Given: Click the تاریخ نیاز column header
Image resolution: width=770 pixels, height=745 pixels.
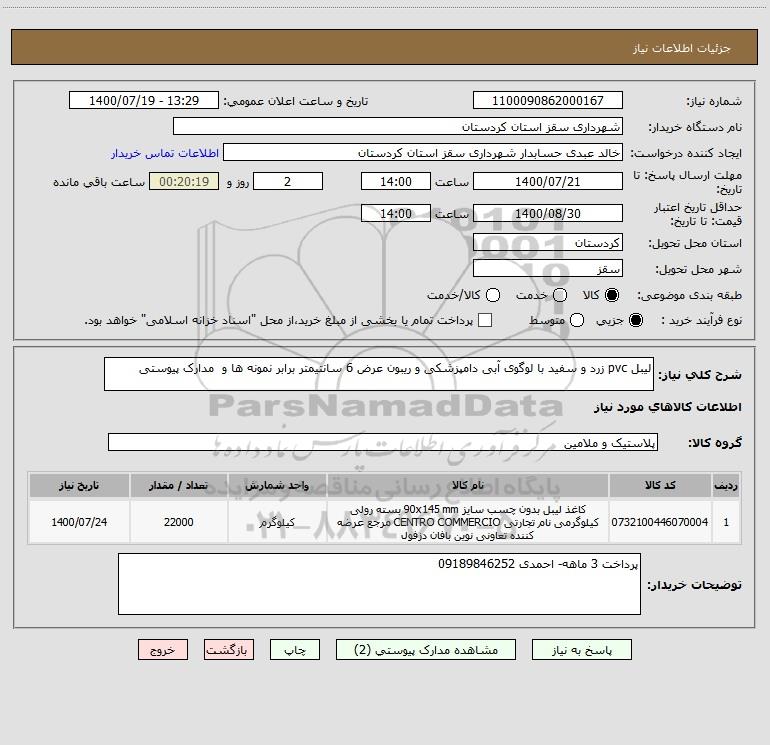Looking at the screenshot, I should pyautogui.click(x=79, y=485).
